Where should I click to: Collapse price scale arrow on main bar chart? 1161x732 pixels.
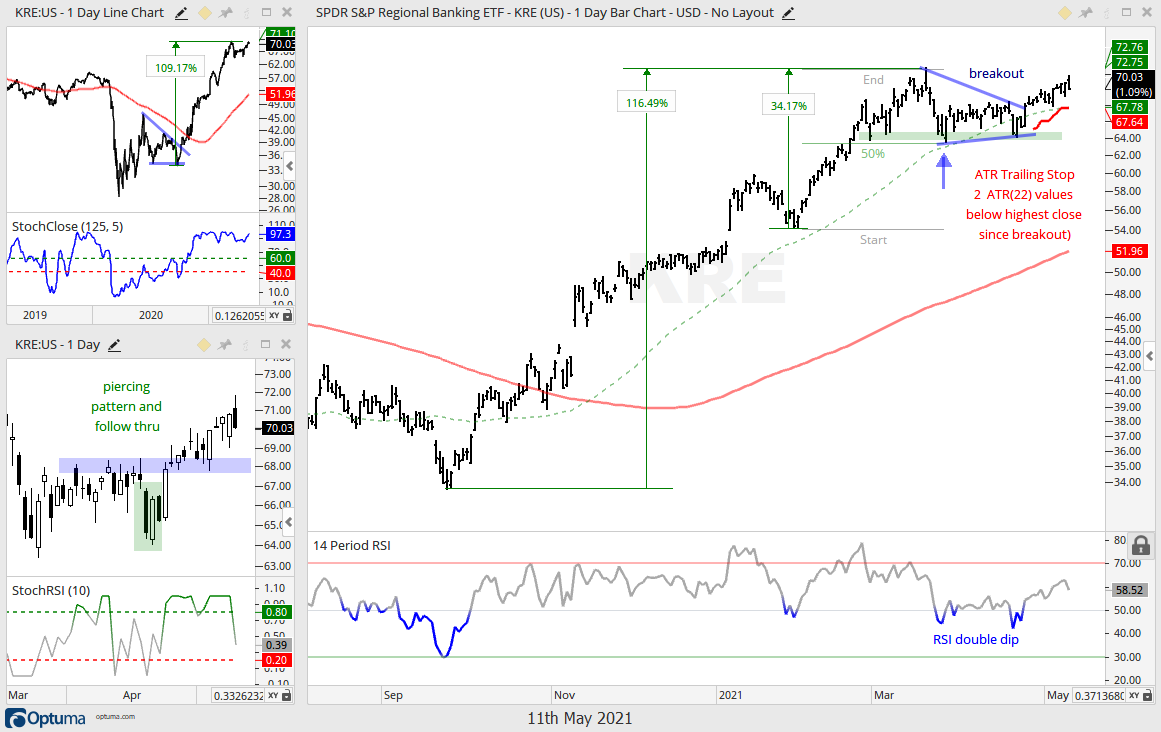(1150, 357)
